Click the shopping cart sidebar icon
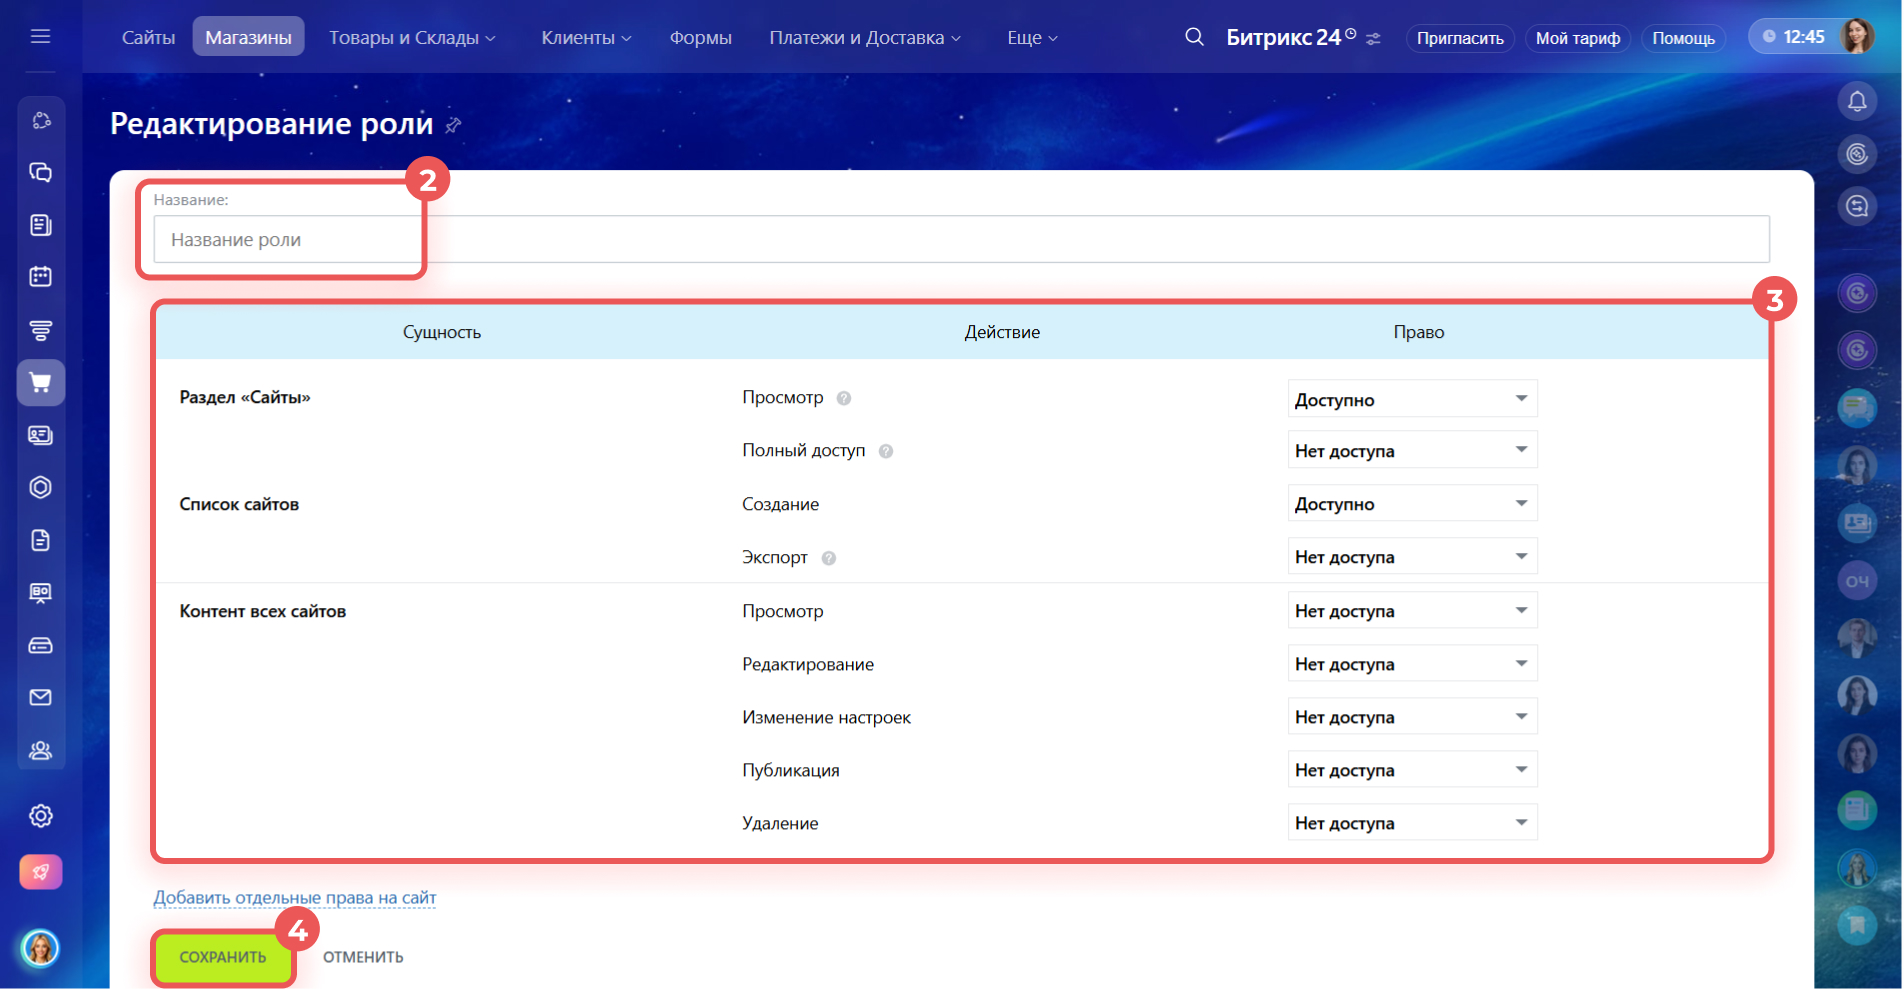 point(41,383)
